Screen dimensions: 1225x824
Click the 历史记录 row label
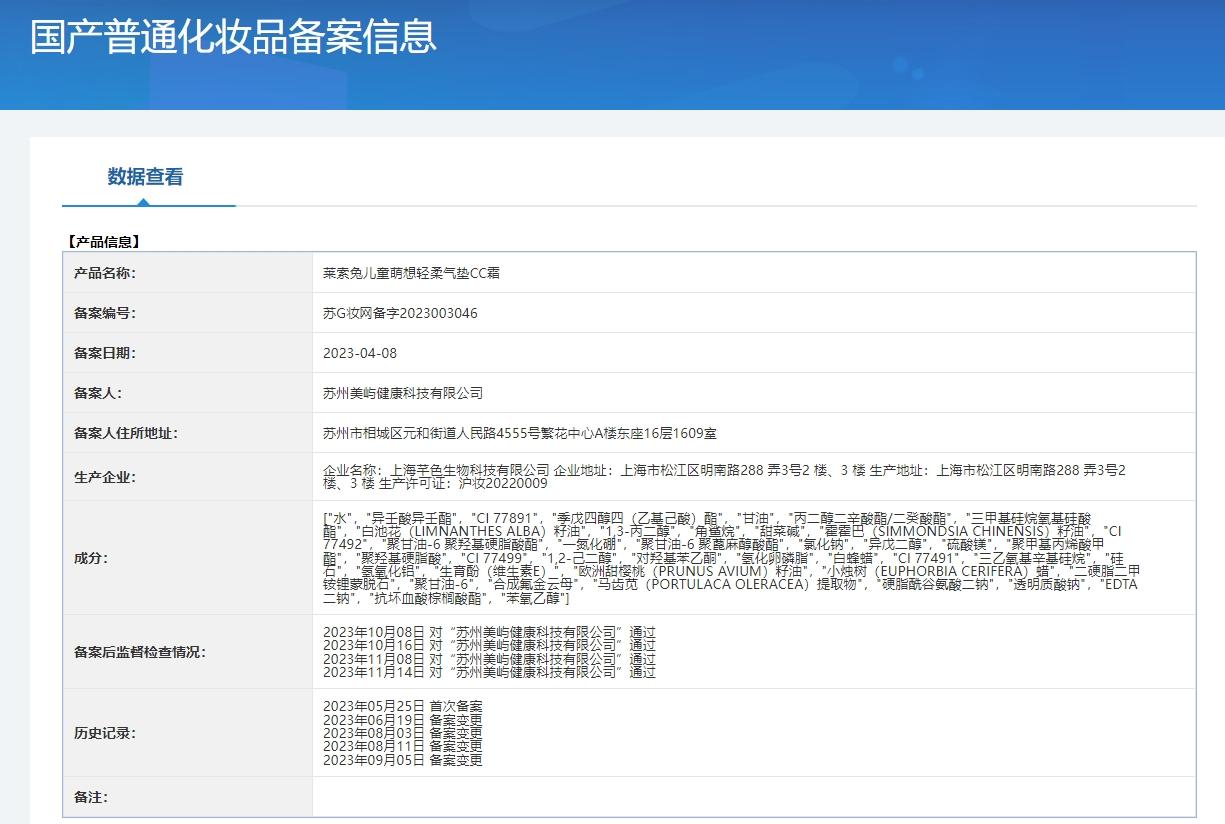pos(105,733)
